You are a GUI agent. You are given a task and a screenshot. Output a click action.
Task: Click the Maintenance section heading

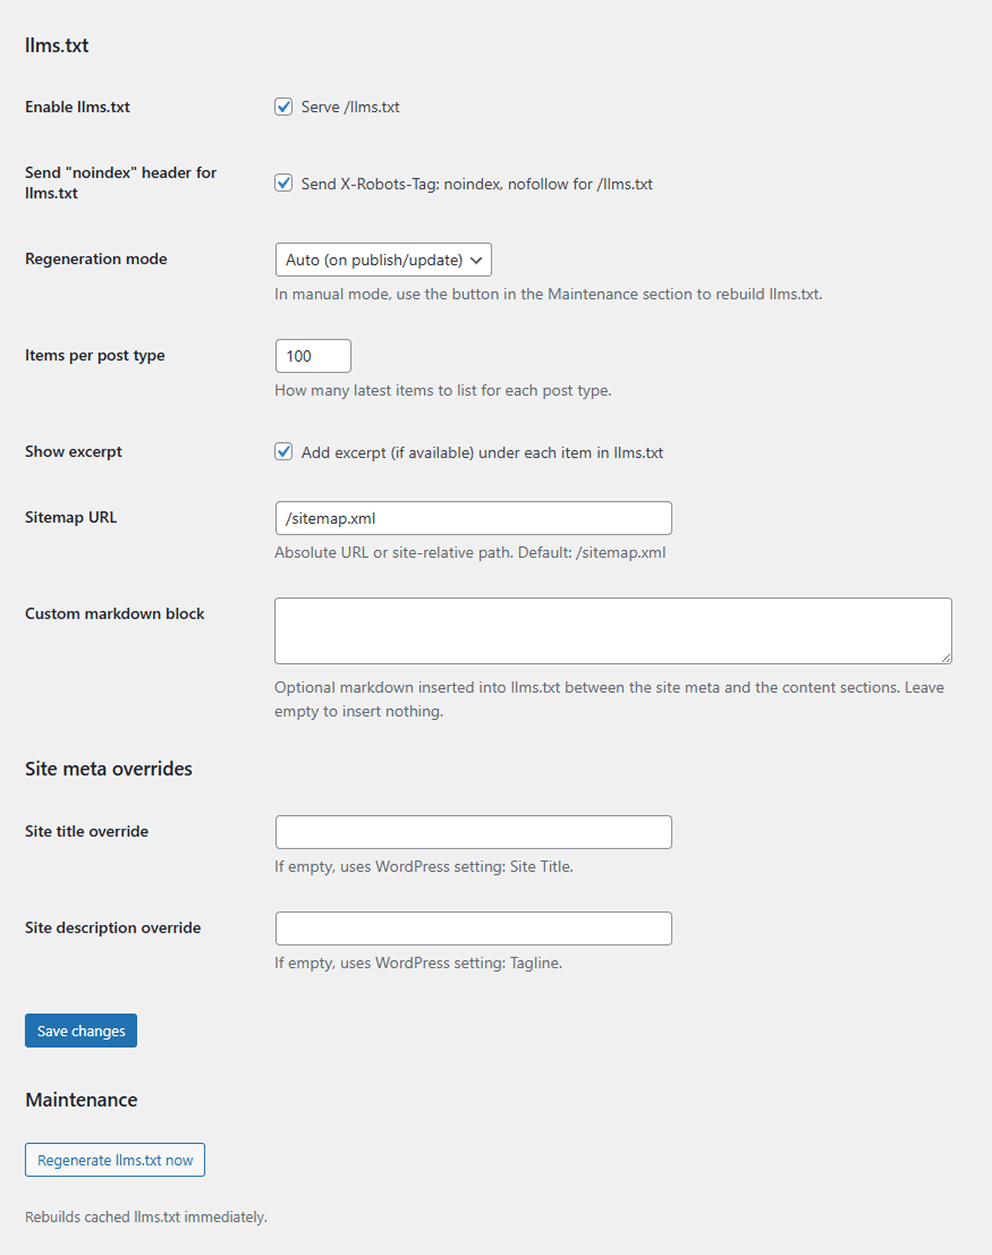[81, 1099]
